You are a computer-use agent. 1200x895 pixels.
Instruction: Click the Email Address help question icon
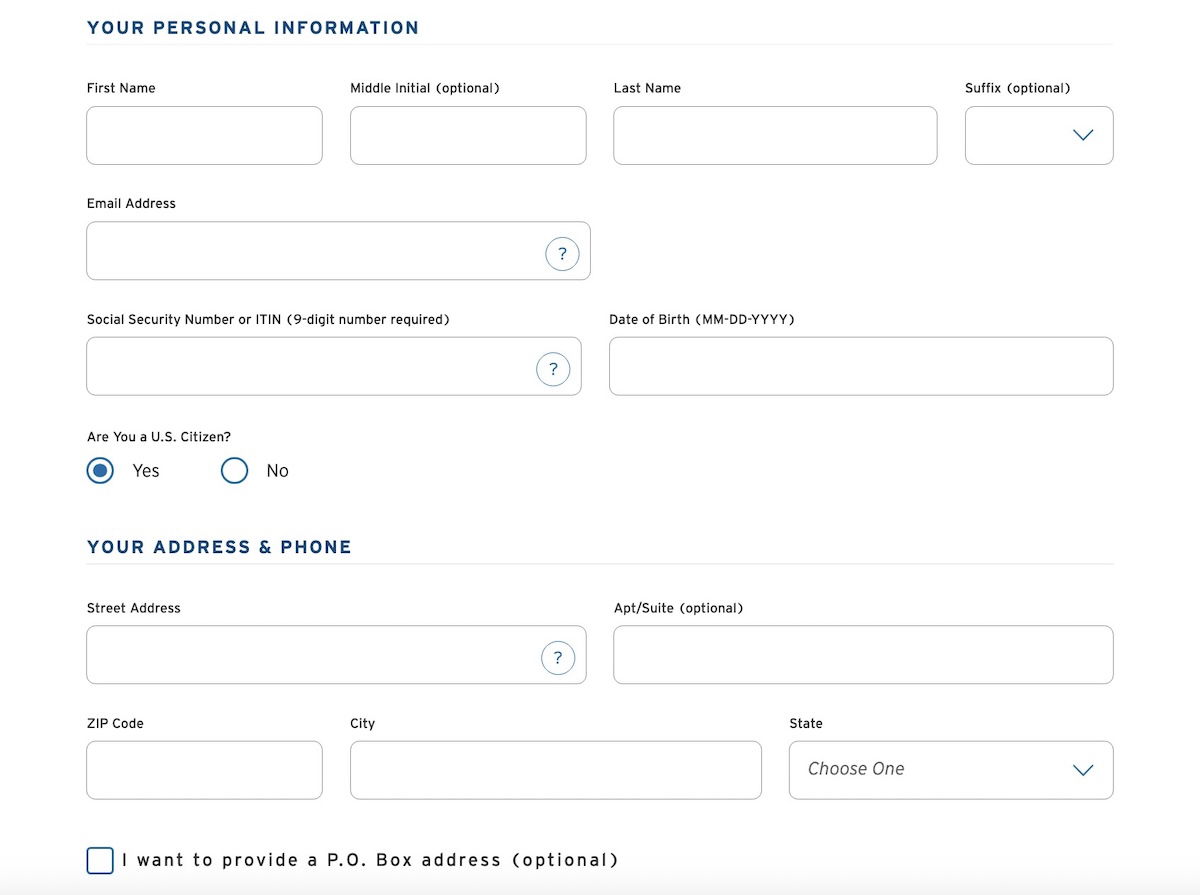(562, 254)
